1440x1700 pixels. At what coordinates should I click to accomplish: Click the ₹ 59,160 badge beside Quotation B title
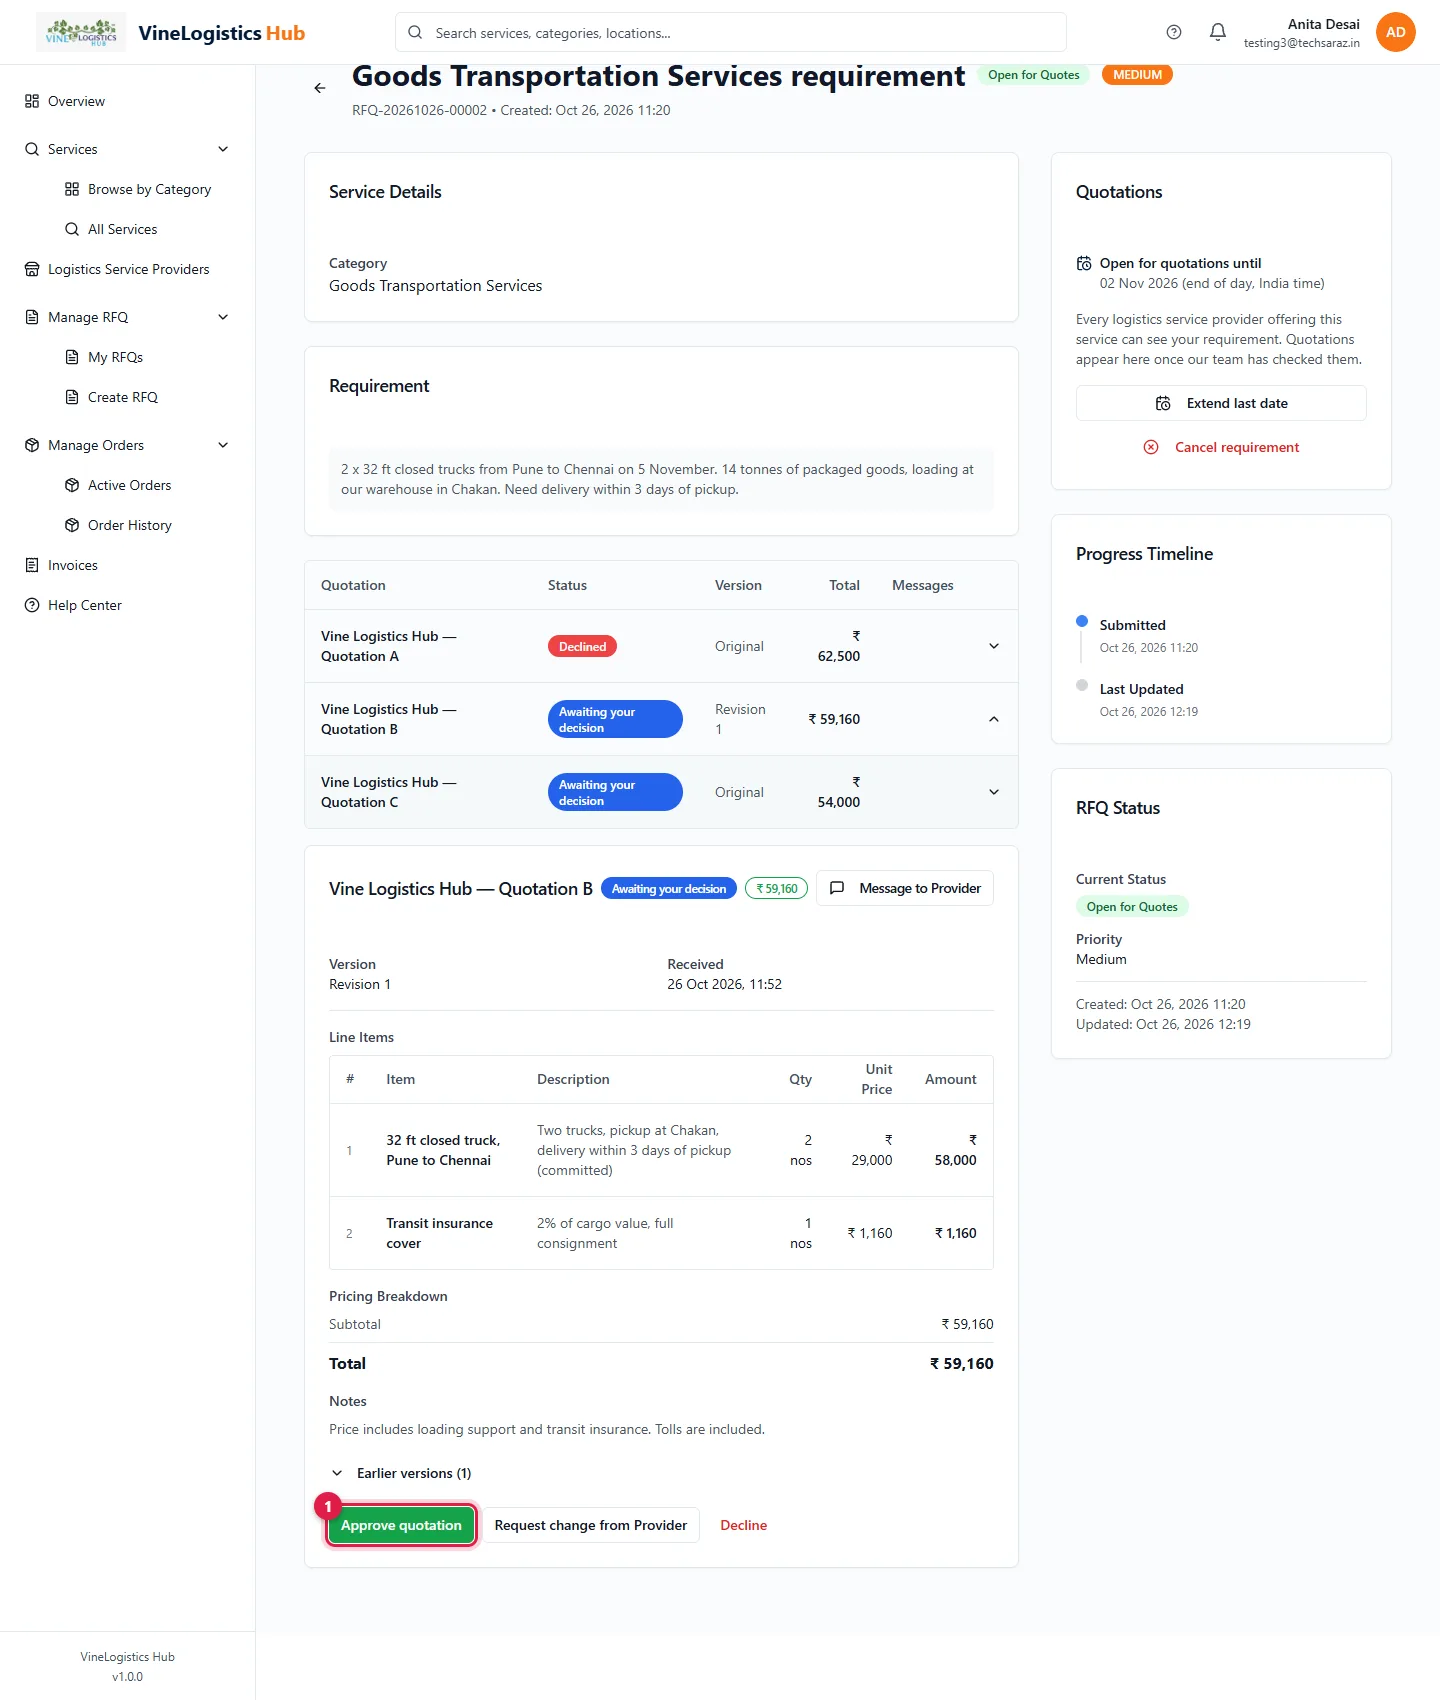pos(776,888)
